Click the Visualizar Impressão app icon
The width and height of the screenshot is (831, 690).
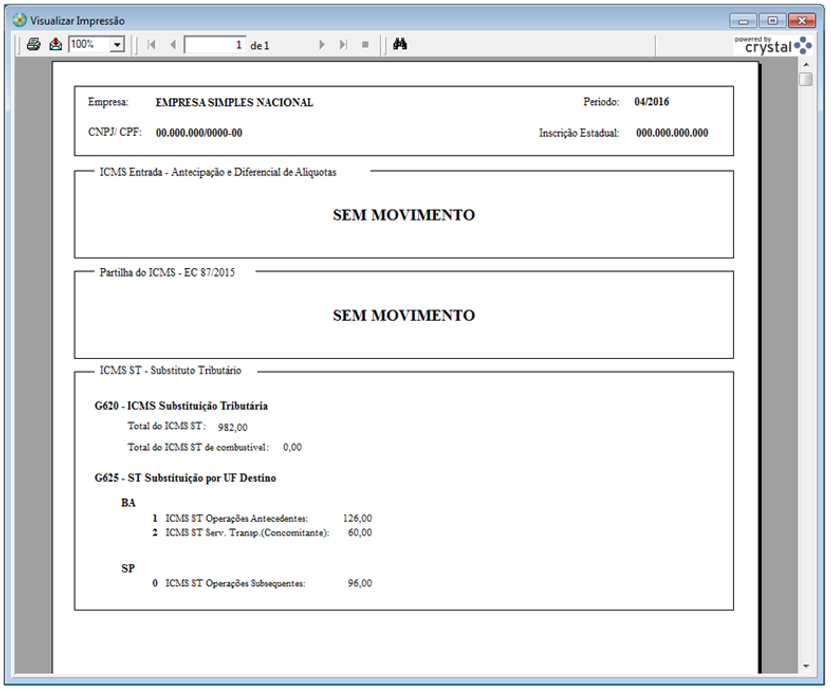[19, 21]
